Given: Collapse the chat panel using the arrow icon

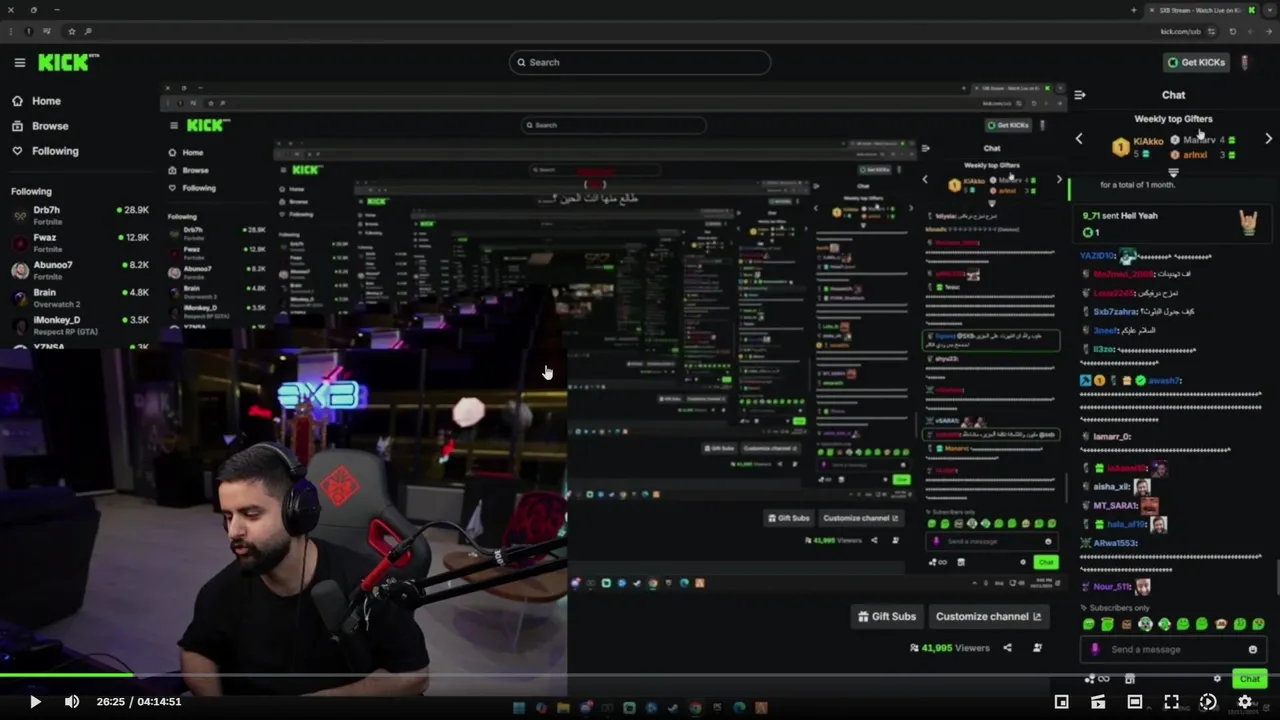Looking at the screenshot, I should point(1080,95).
